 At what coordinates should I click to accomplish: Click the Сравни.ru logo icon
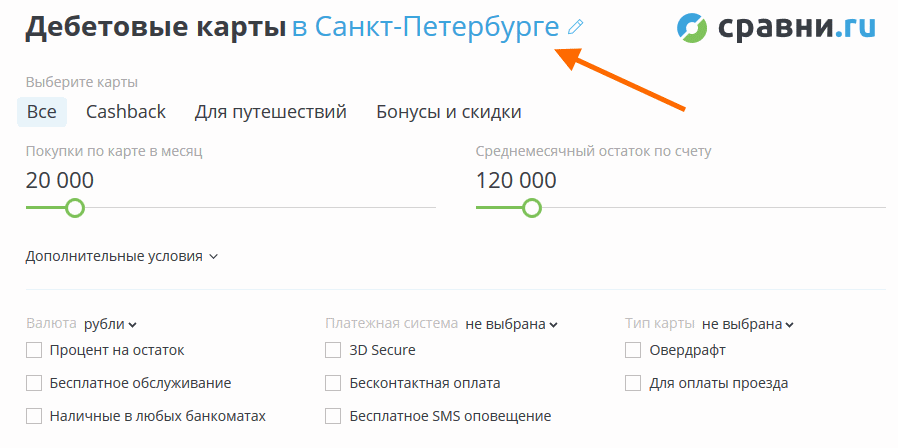pos(692,29)
